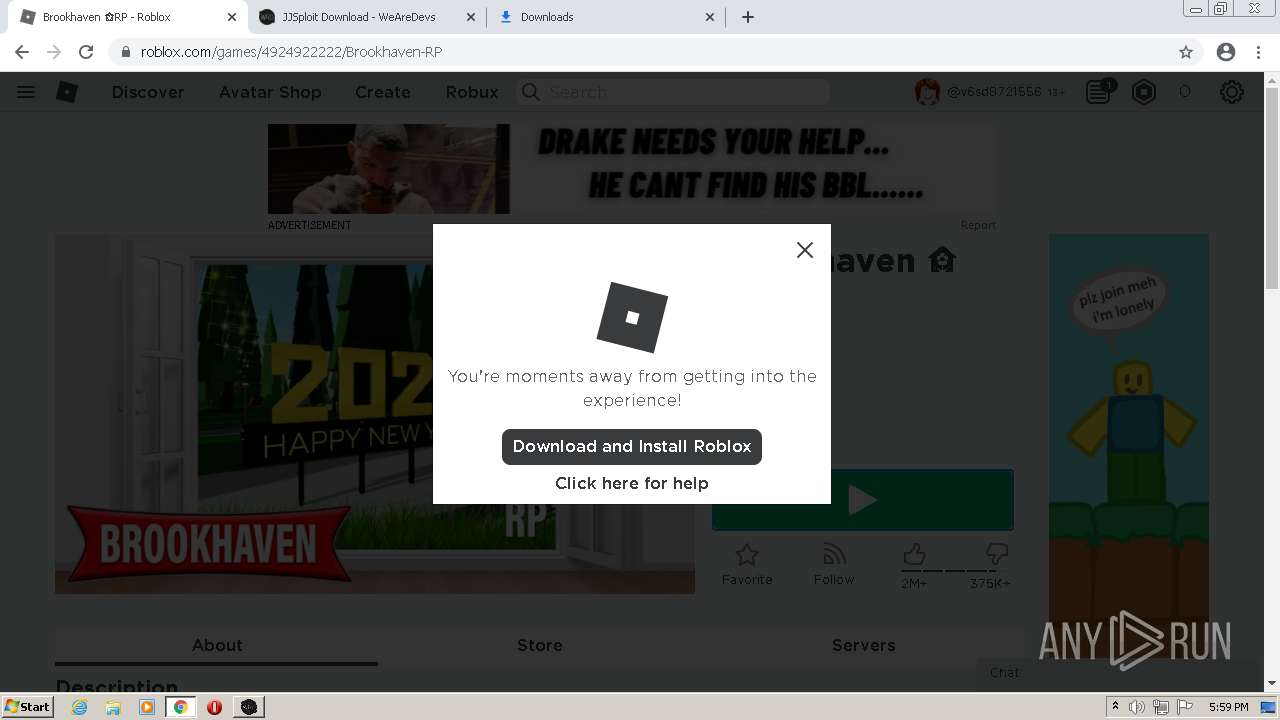Favorite the Brookhaven experience
The height and width of the screenshot is (720, 1280).
tap(747, 564)
